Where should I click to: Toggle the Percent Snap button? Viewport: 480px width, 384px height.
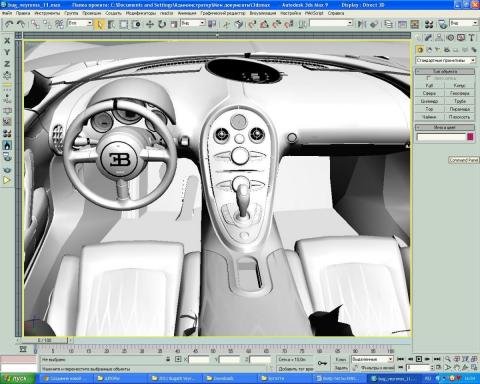277,24
